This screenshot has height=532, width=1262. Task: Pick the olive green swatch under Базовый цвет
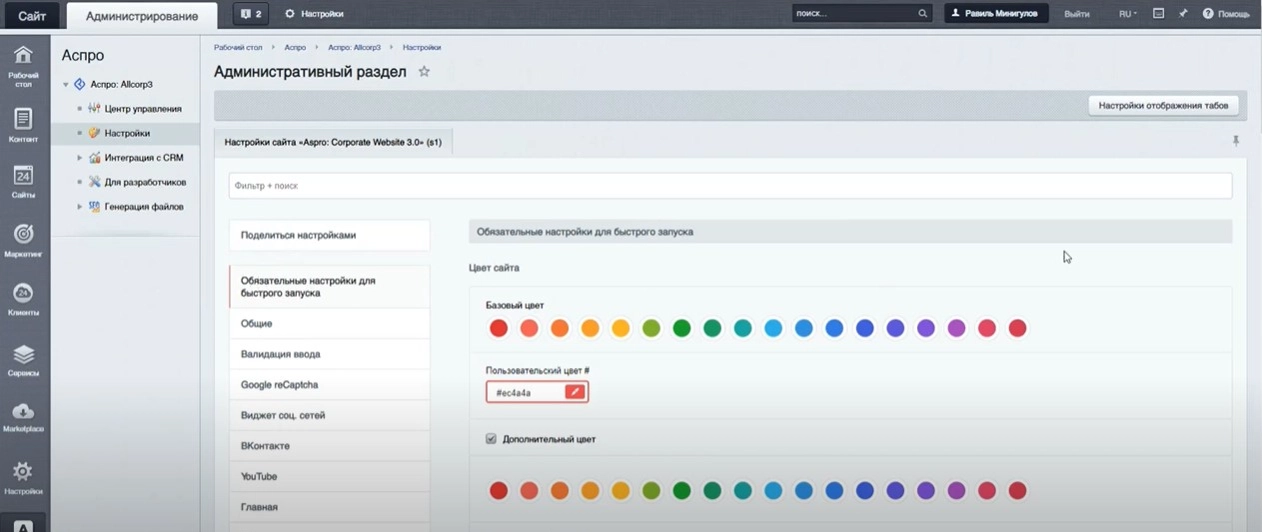[651, 328]
